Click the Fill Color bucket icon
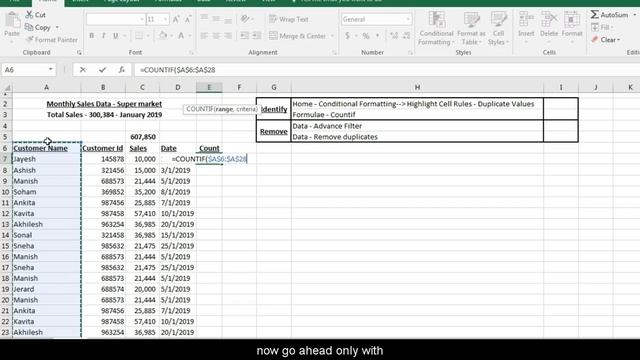 click(x=163, y=36)
